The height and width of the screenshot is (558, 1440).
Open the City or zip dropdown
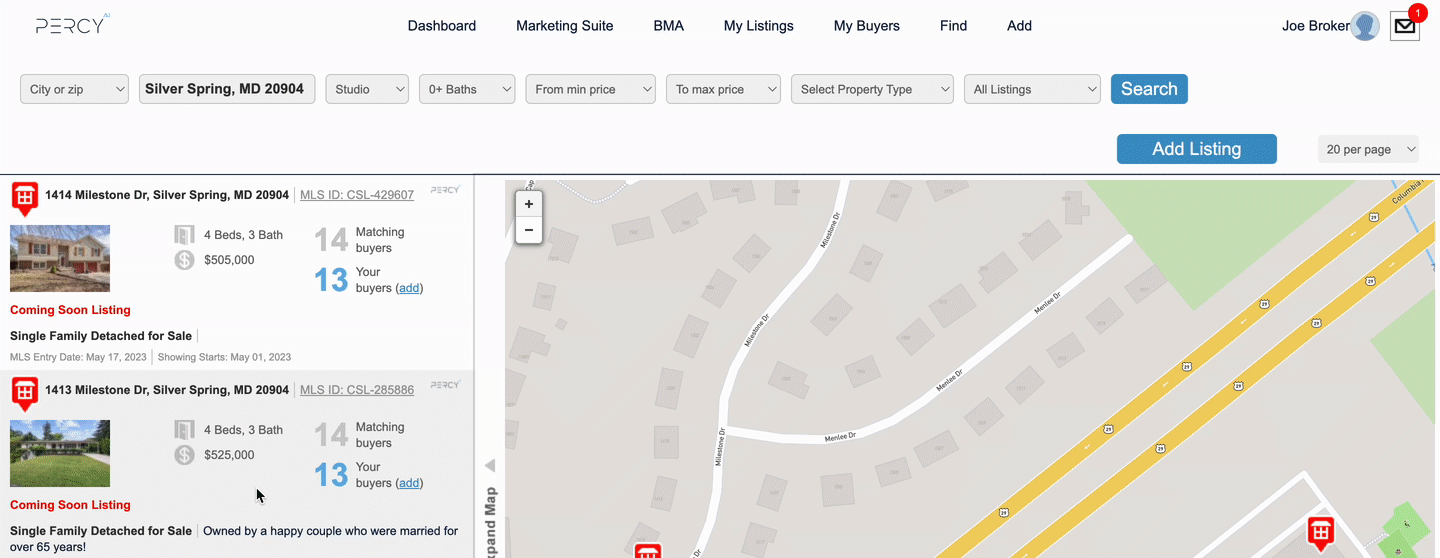click(x=75, y=89)
